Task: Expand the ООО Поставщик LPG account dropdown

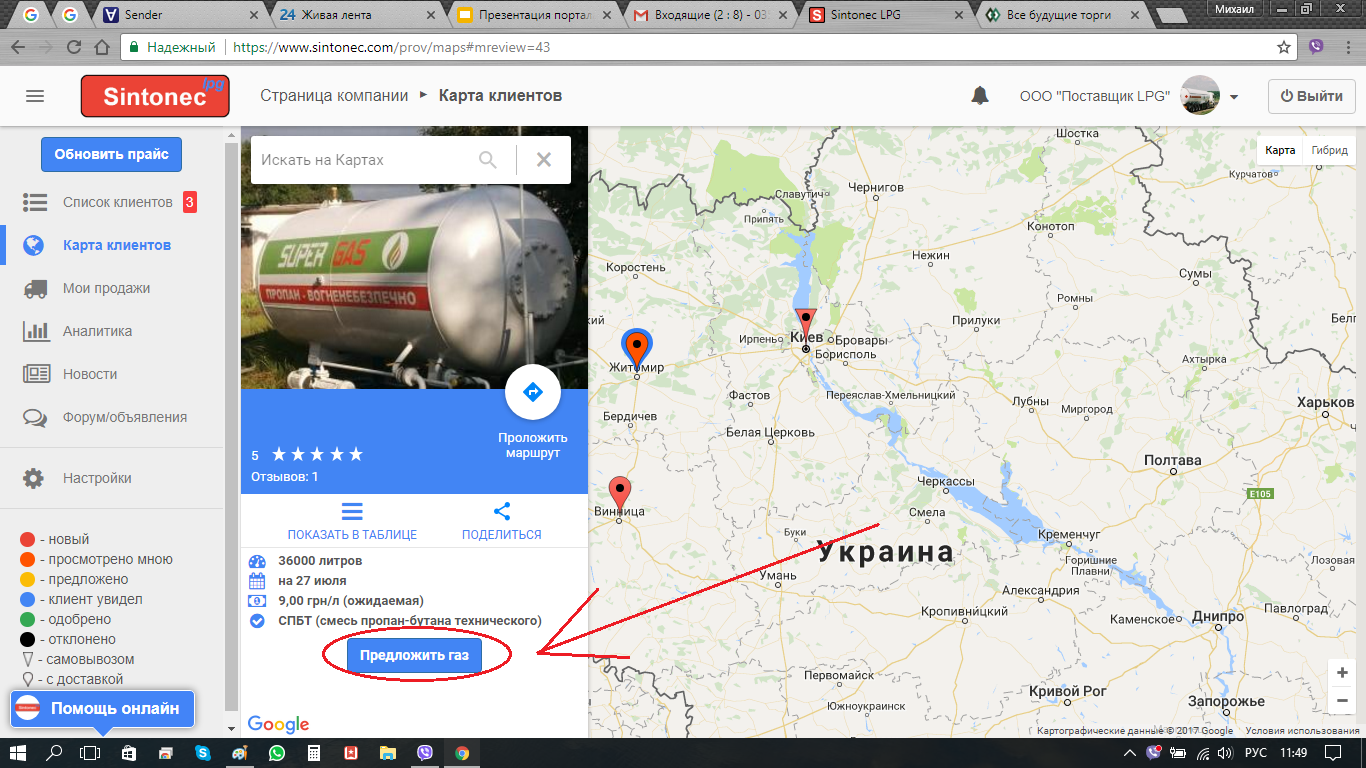Action: point(1234,97)
